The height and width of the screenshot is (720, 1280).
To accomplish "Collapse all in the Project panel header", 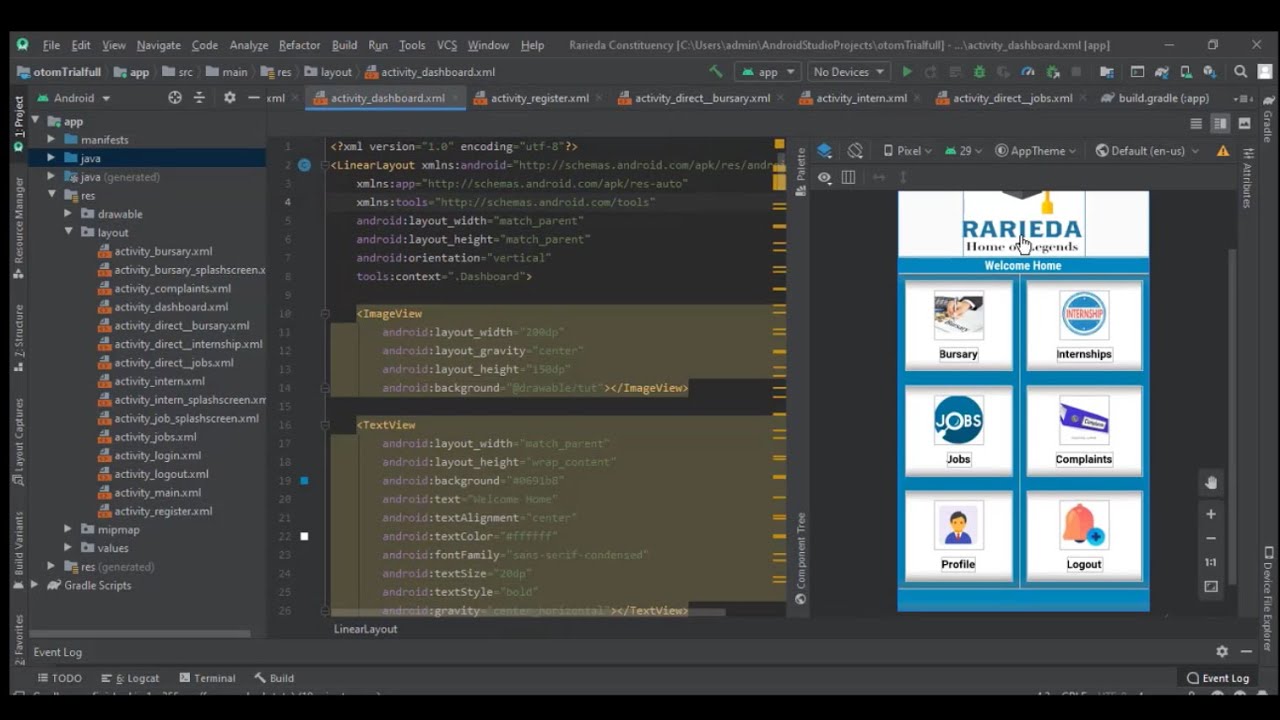I will point(199,98).
